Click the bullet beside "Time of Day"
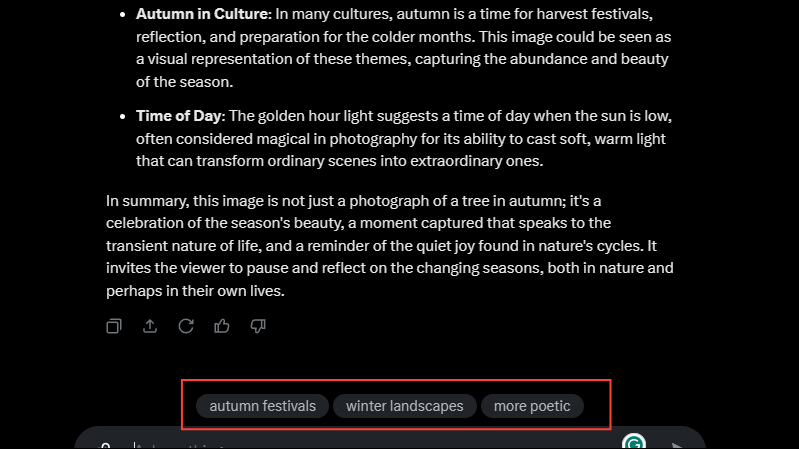Viewport: 799px width, 449px height. click(x=122, y=117)
